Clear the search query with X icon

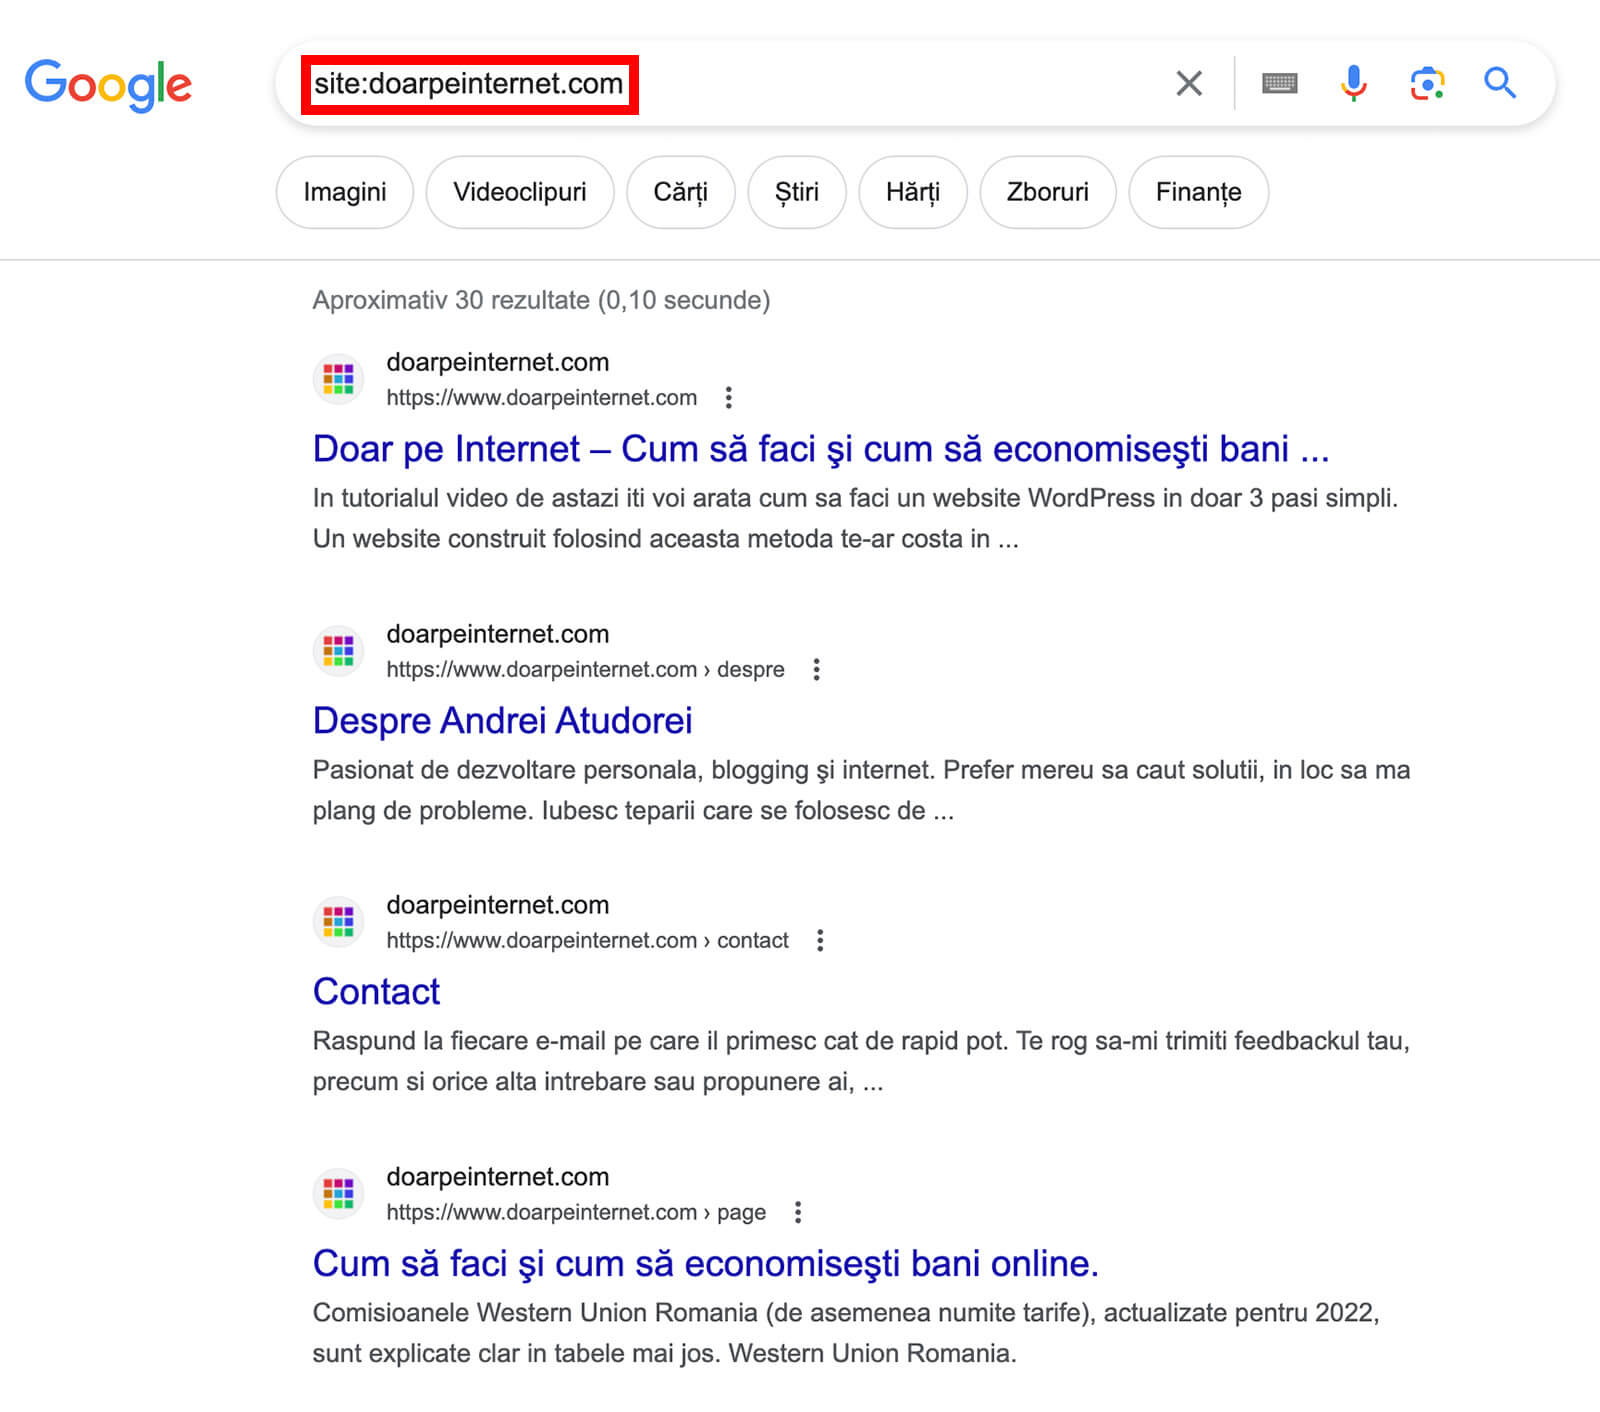[1189, 83]
